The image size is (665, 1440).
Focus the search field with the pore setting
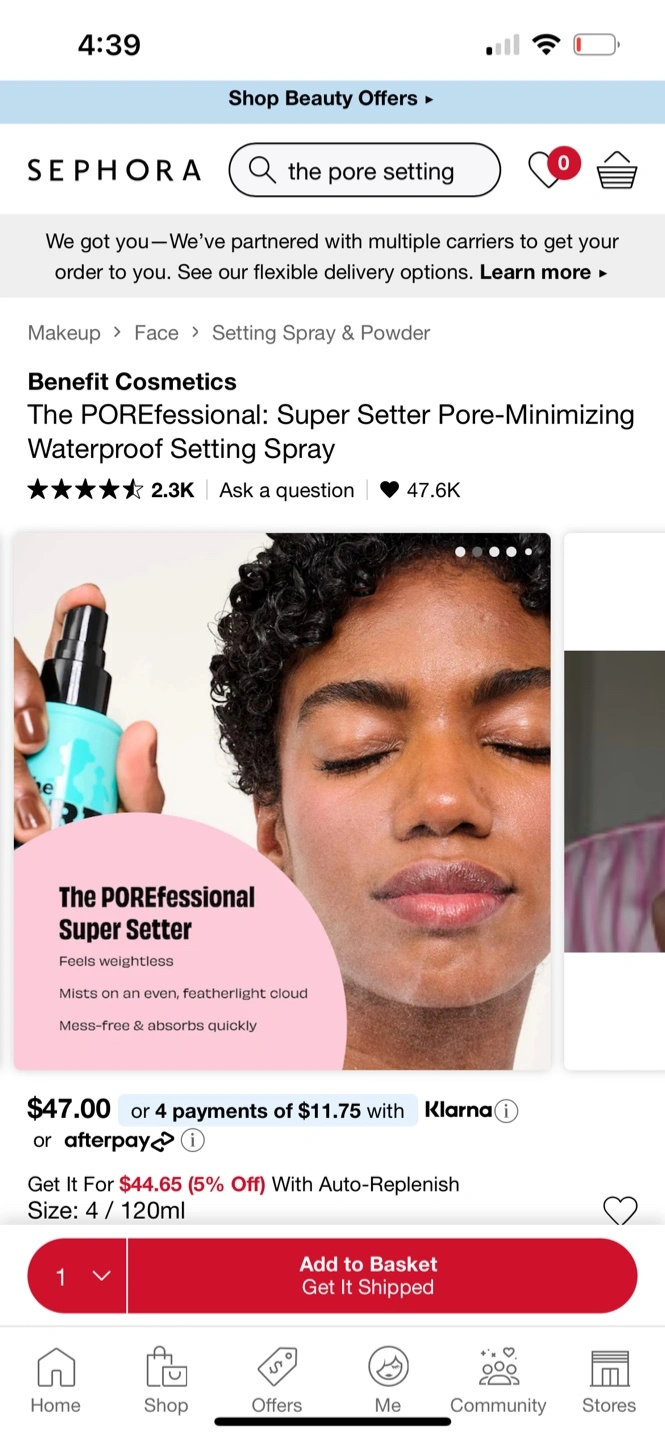point(364,170)
